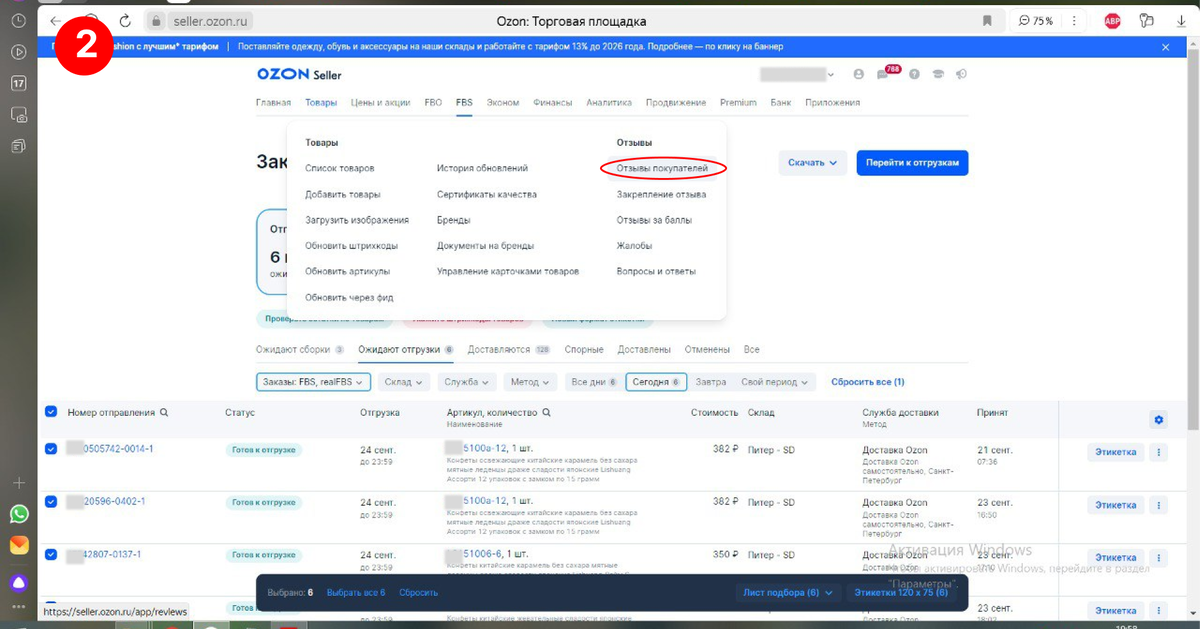
Task: Expand the Служба filter dropdown
Action: tap(468, 382)
